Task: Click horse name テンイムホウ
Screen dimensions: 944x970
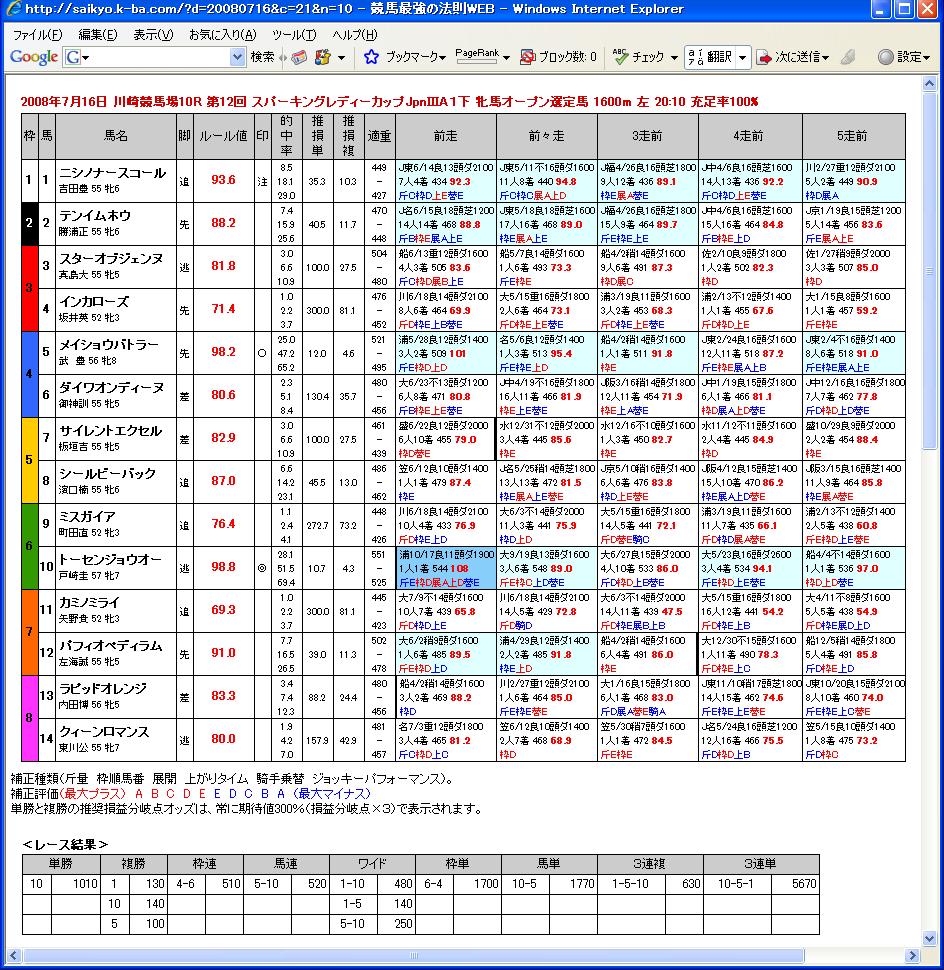Action: click(95, 216)
